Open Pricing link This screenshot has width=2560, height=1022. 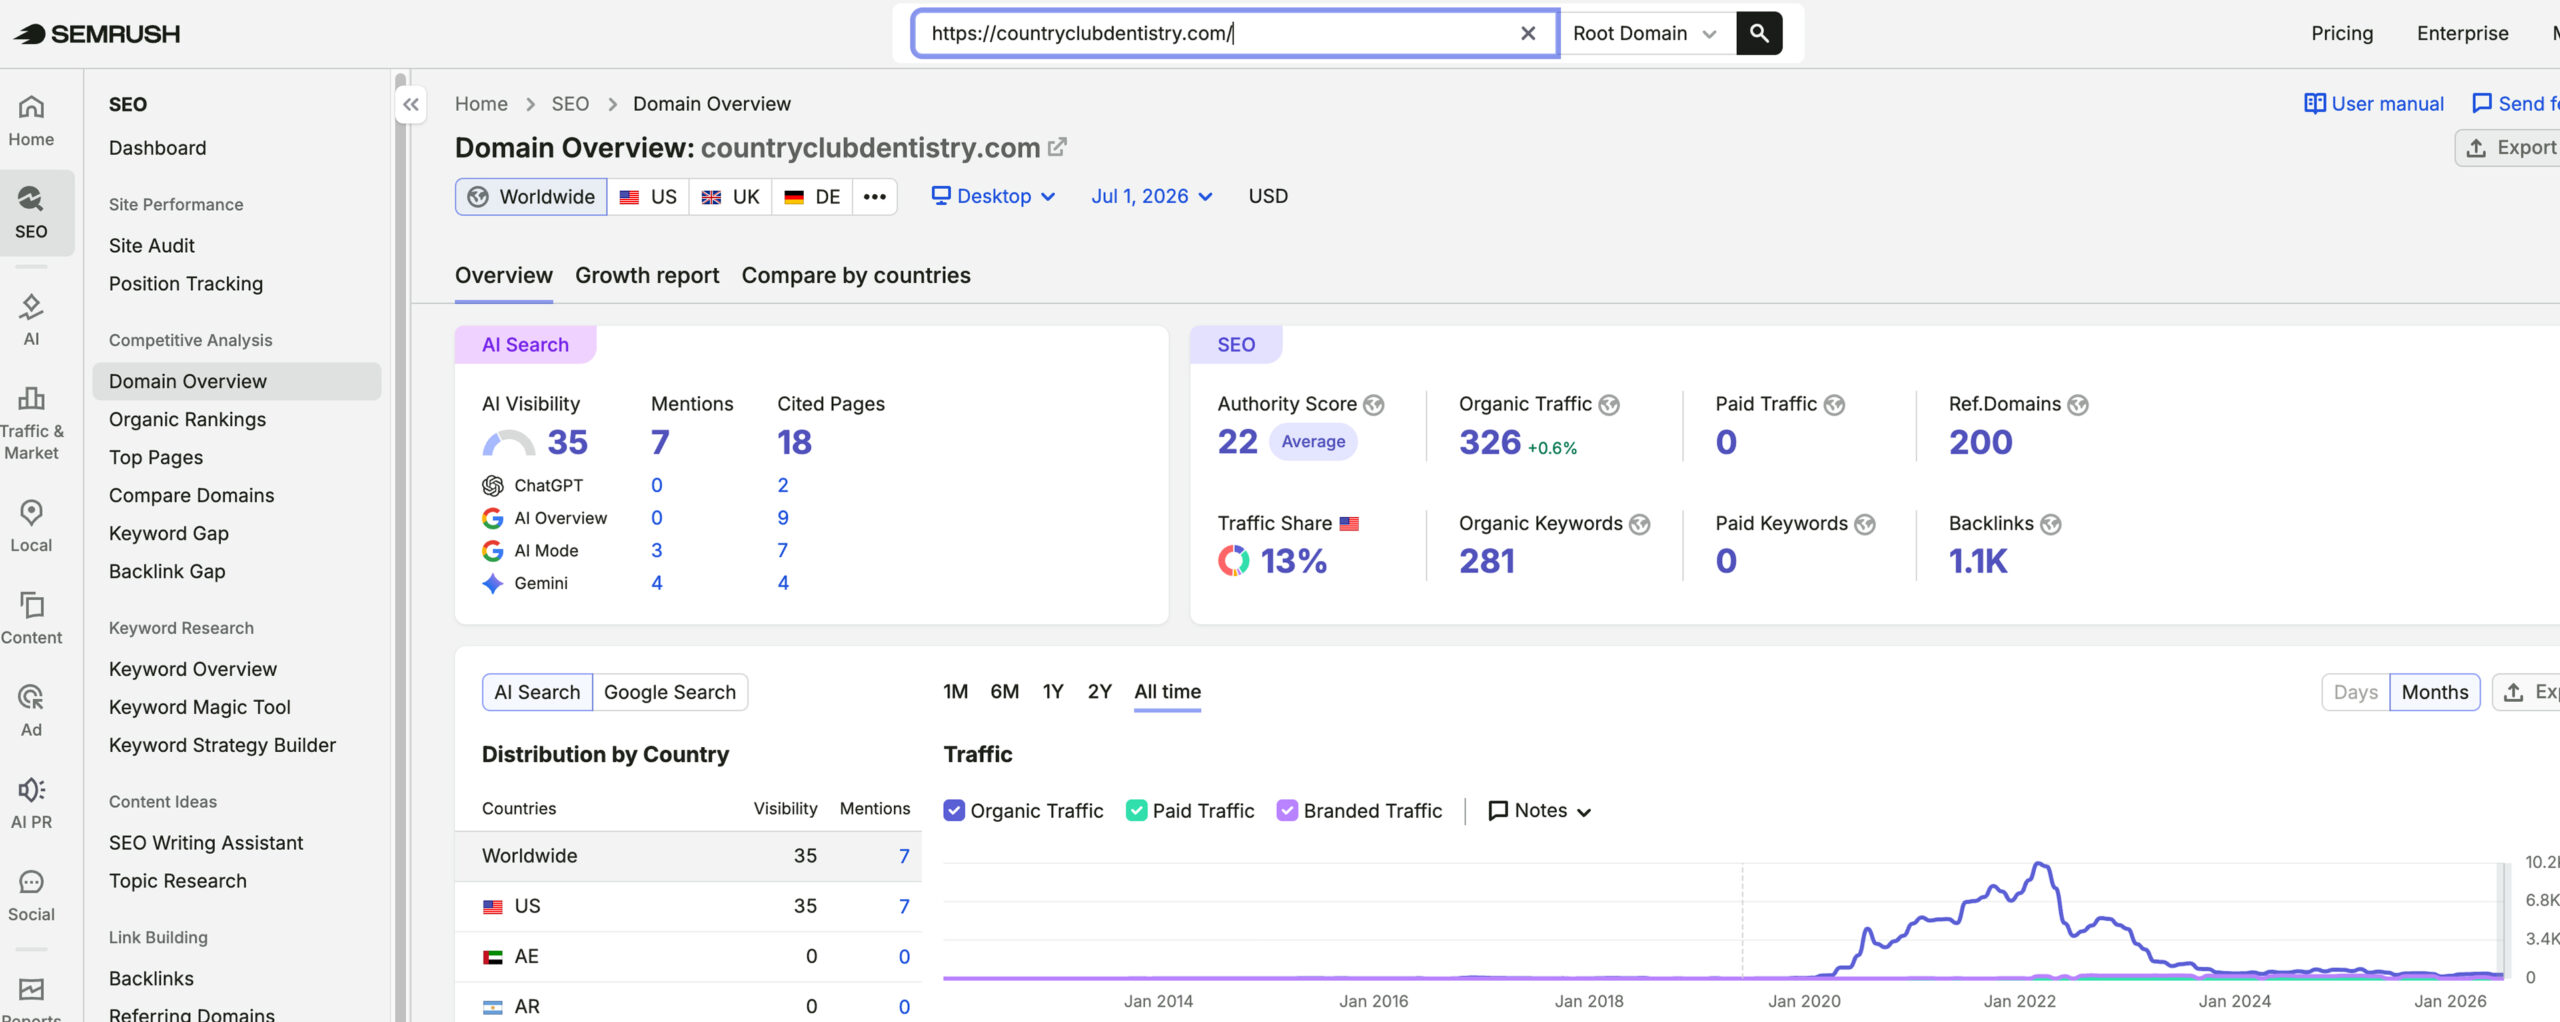2342,33
